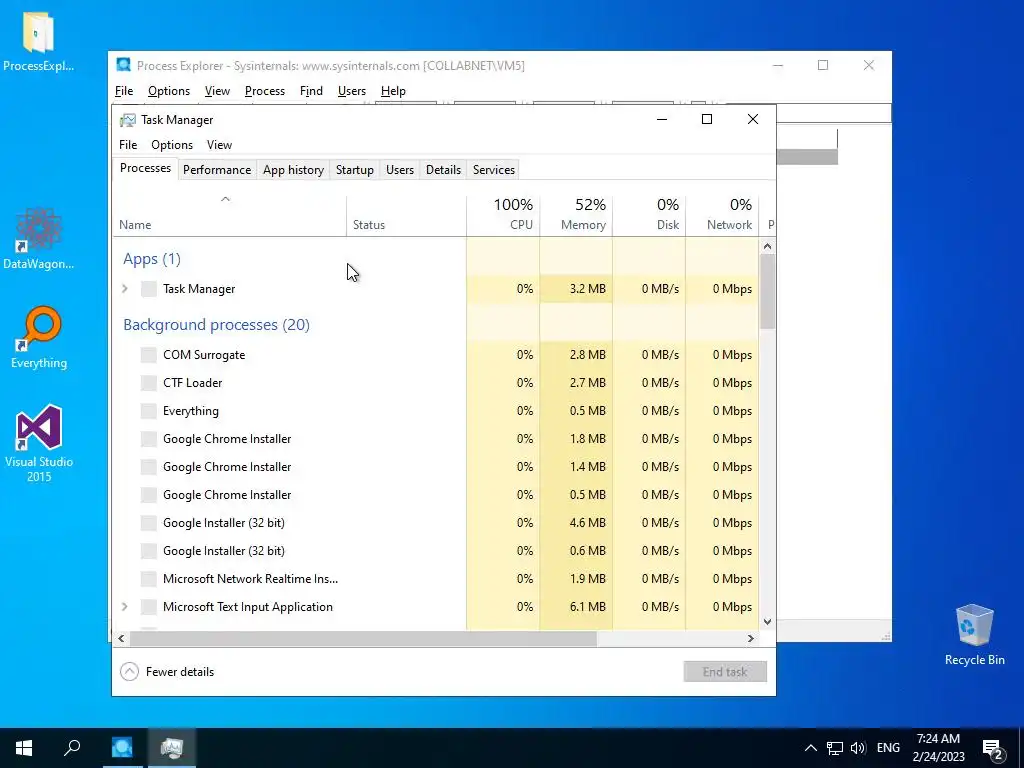Screen dimensions: 1024x768
Task: Click the Process Explorer title bar icon
Action: tap(123, 65)
